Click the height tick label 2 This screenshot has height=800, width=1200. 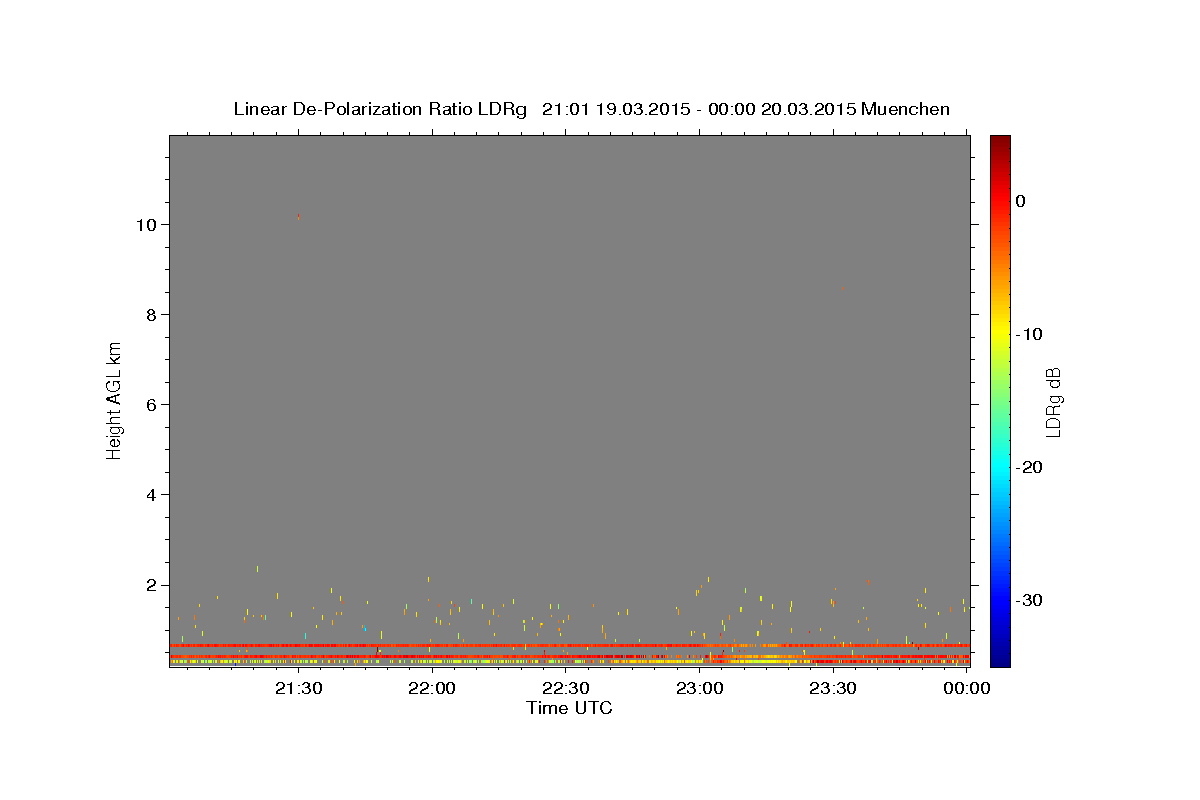[152, 584]
